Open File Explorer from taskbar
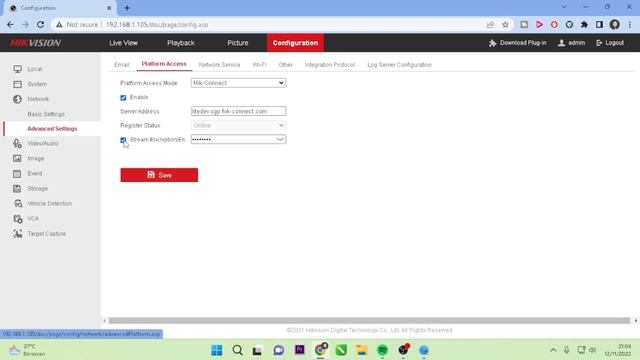 [362, 350]
